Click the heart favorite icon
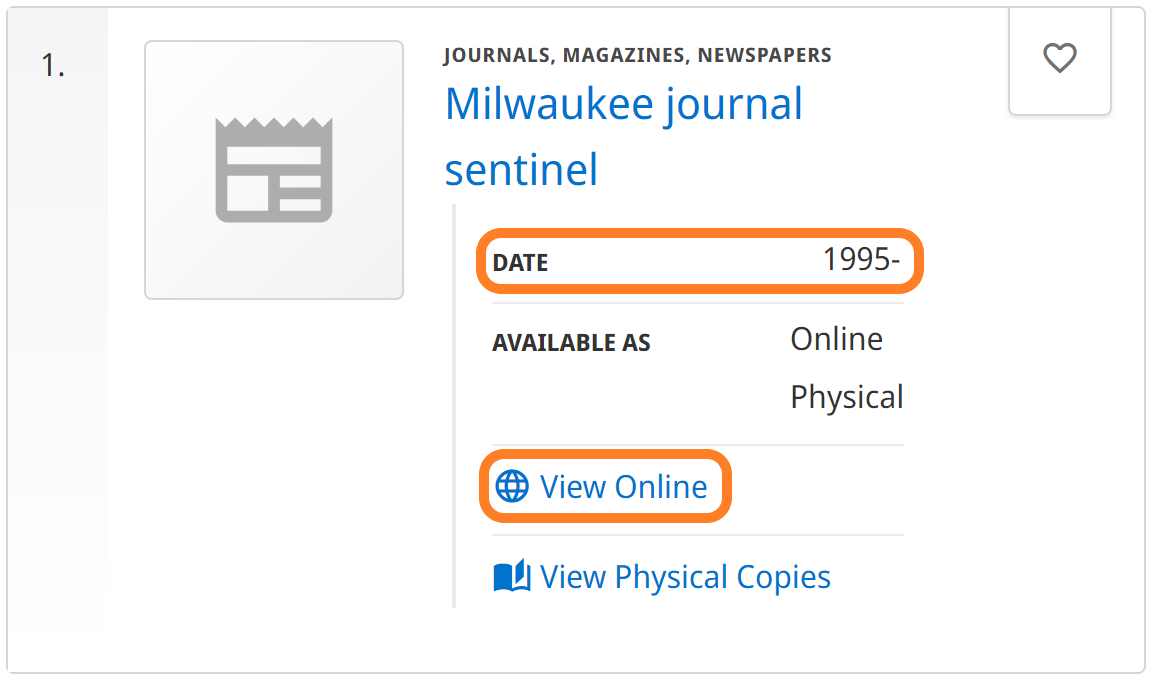Viewport: 1152px width, 679px height. (1059, 59)
